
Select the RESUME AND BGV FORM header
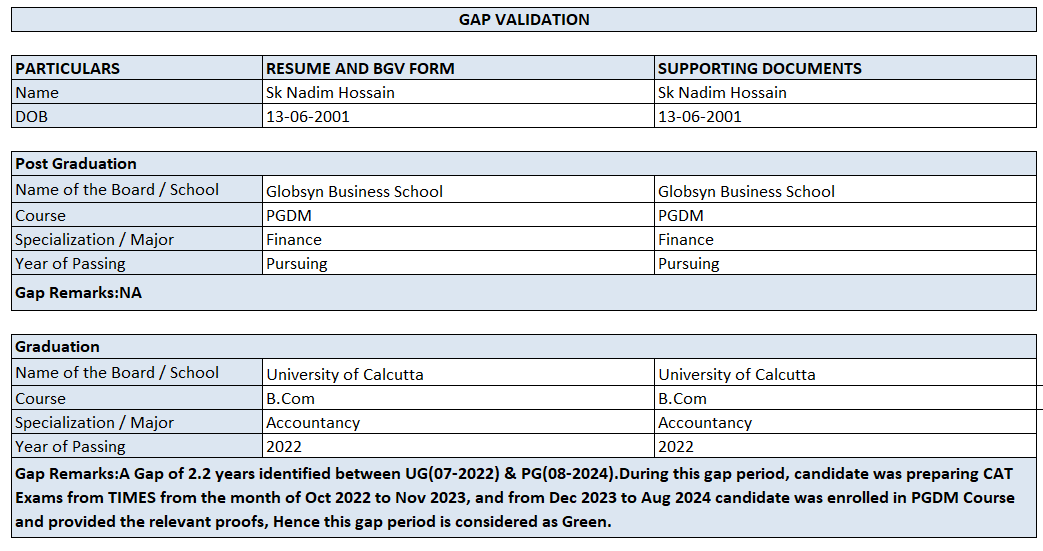(360, 69)
